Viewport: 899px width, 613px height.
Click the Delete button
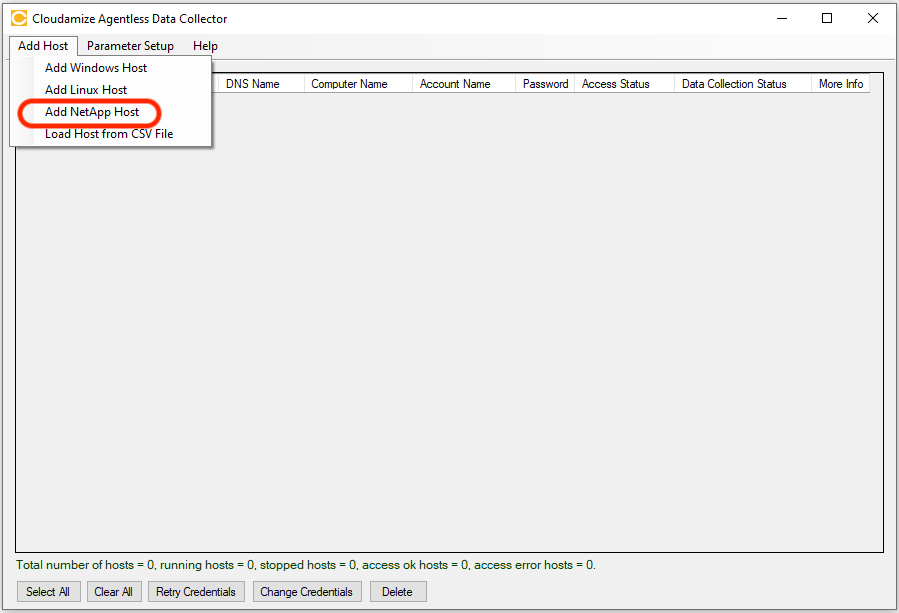click(398, 592)
